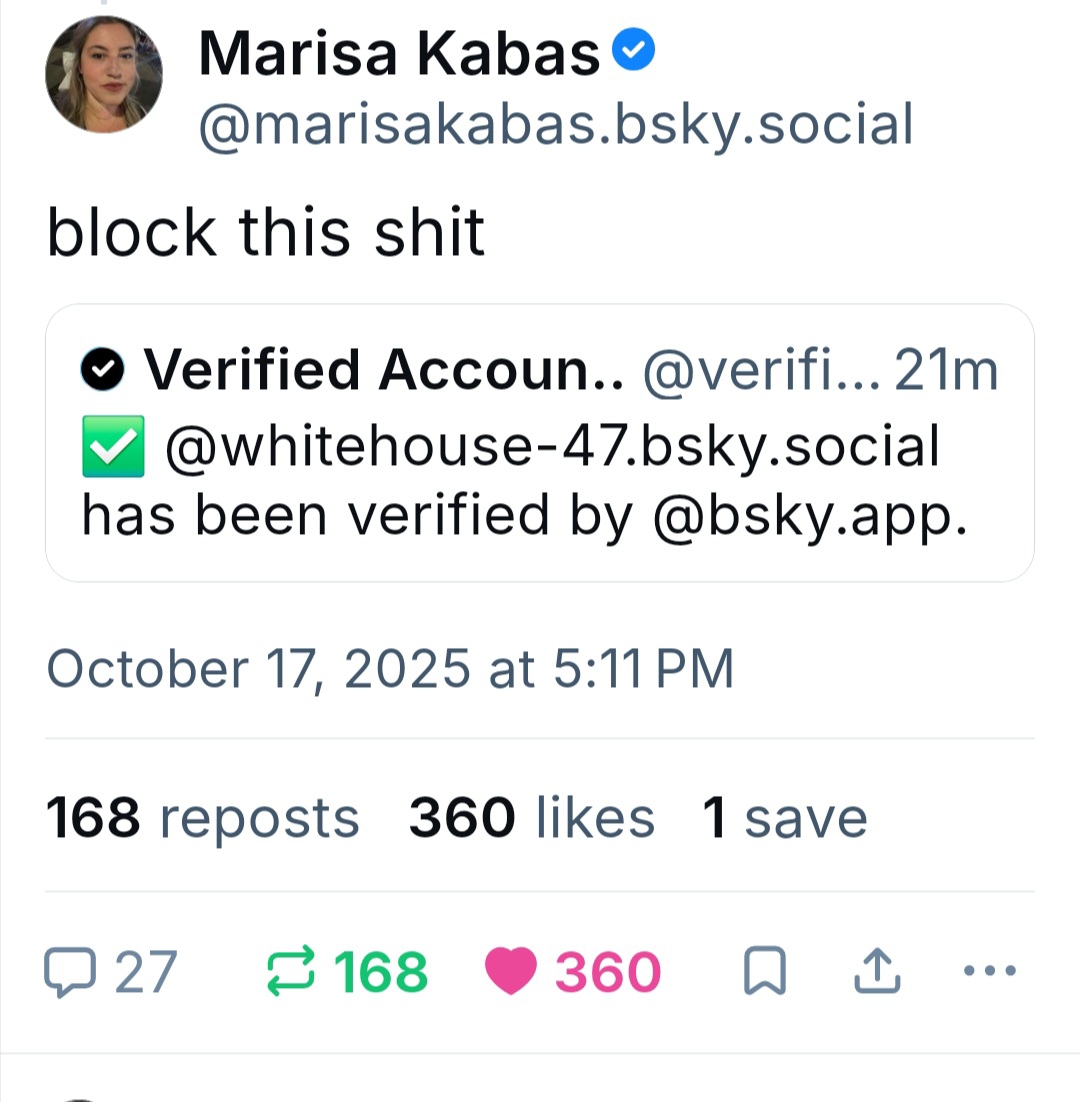Image resolution: width=1080 pixels, height=1102 pixels.
Task: Open the @marisakabas.bsky.social handle link
Action: (x=555, y=125)
